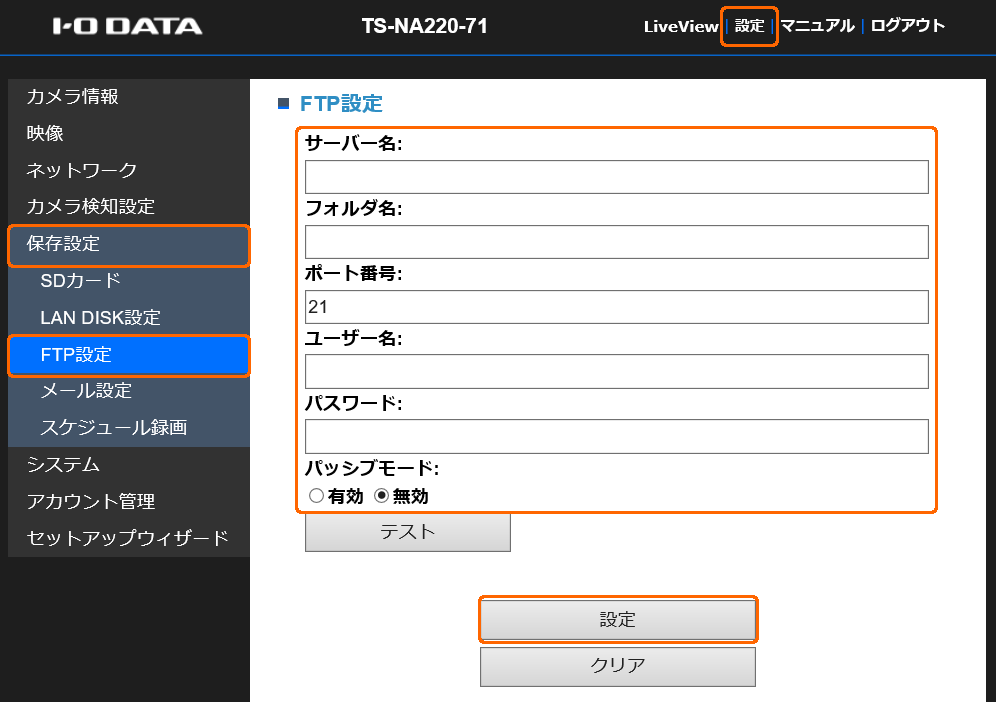Open カメラ検知設定 in the sidebar
The height and width of the screenshot is (702, 996).
[x=129, y=206]
